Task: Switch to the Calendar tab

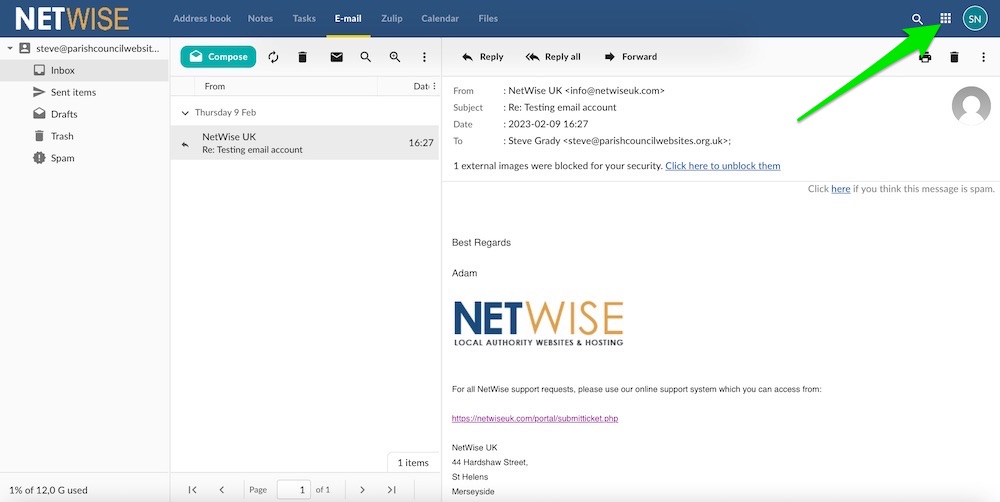Action: (440, 18)
